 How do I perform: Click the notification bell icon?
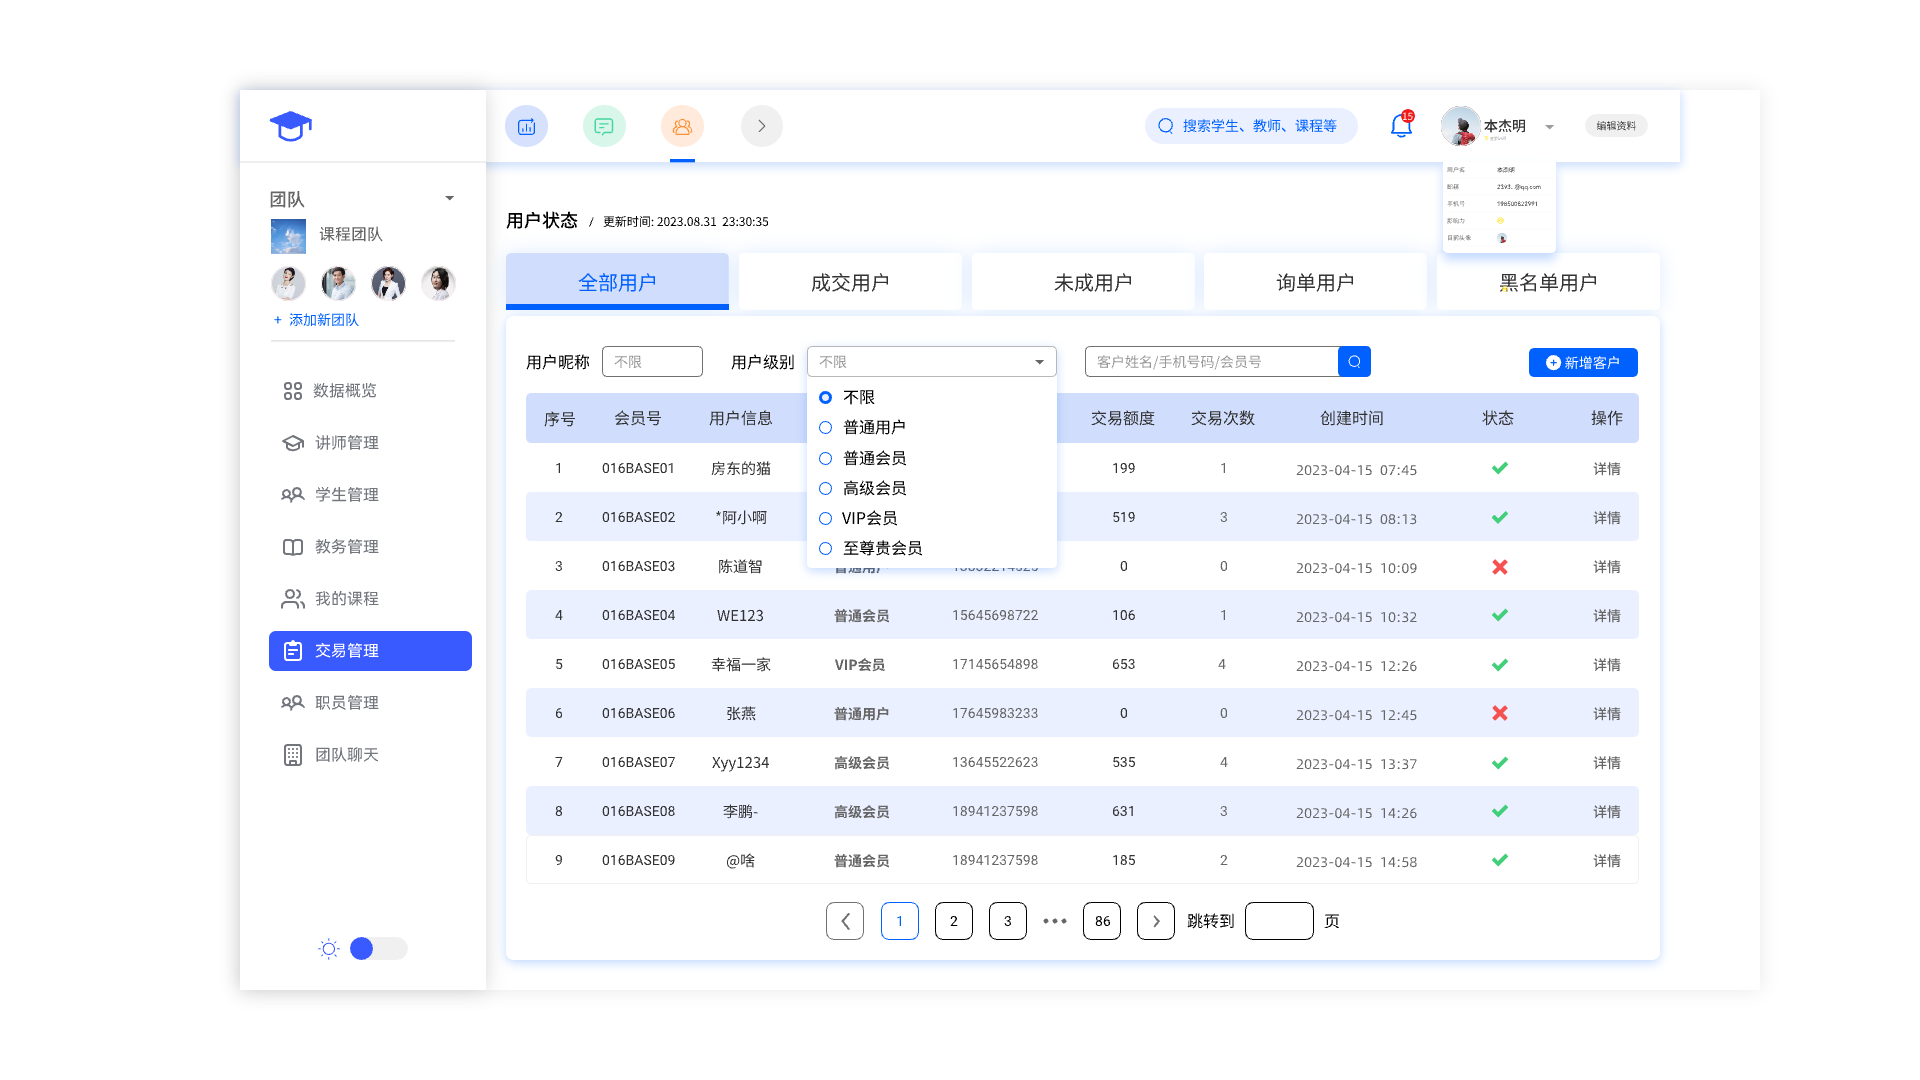[x=1401, y=126]
